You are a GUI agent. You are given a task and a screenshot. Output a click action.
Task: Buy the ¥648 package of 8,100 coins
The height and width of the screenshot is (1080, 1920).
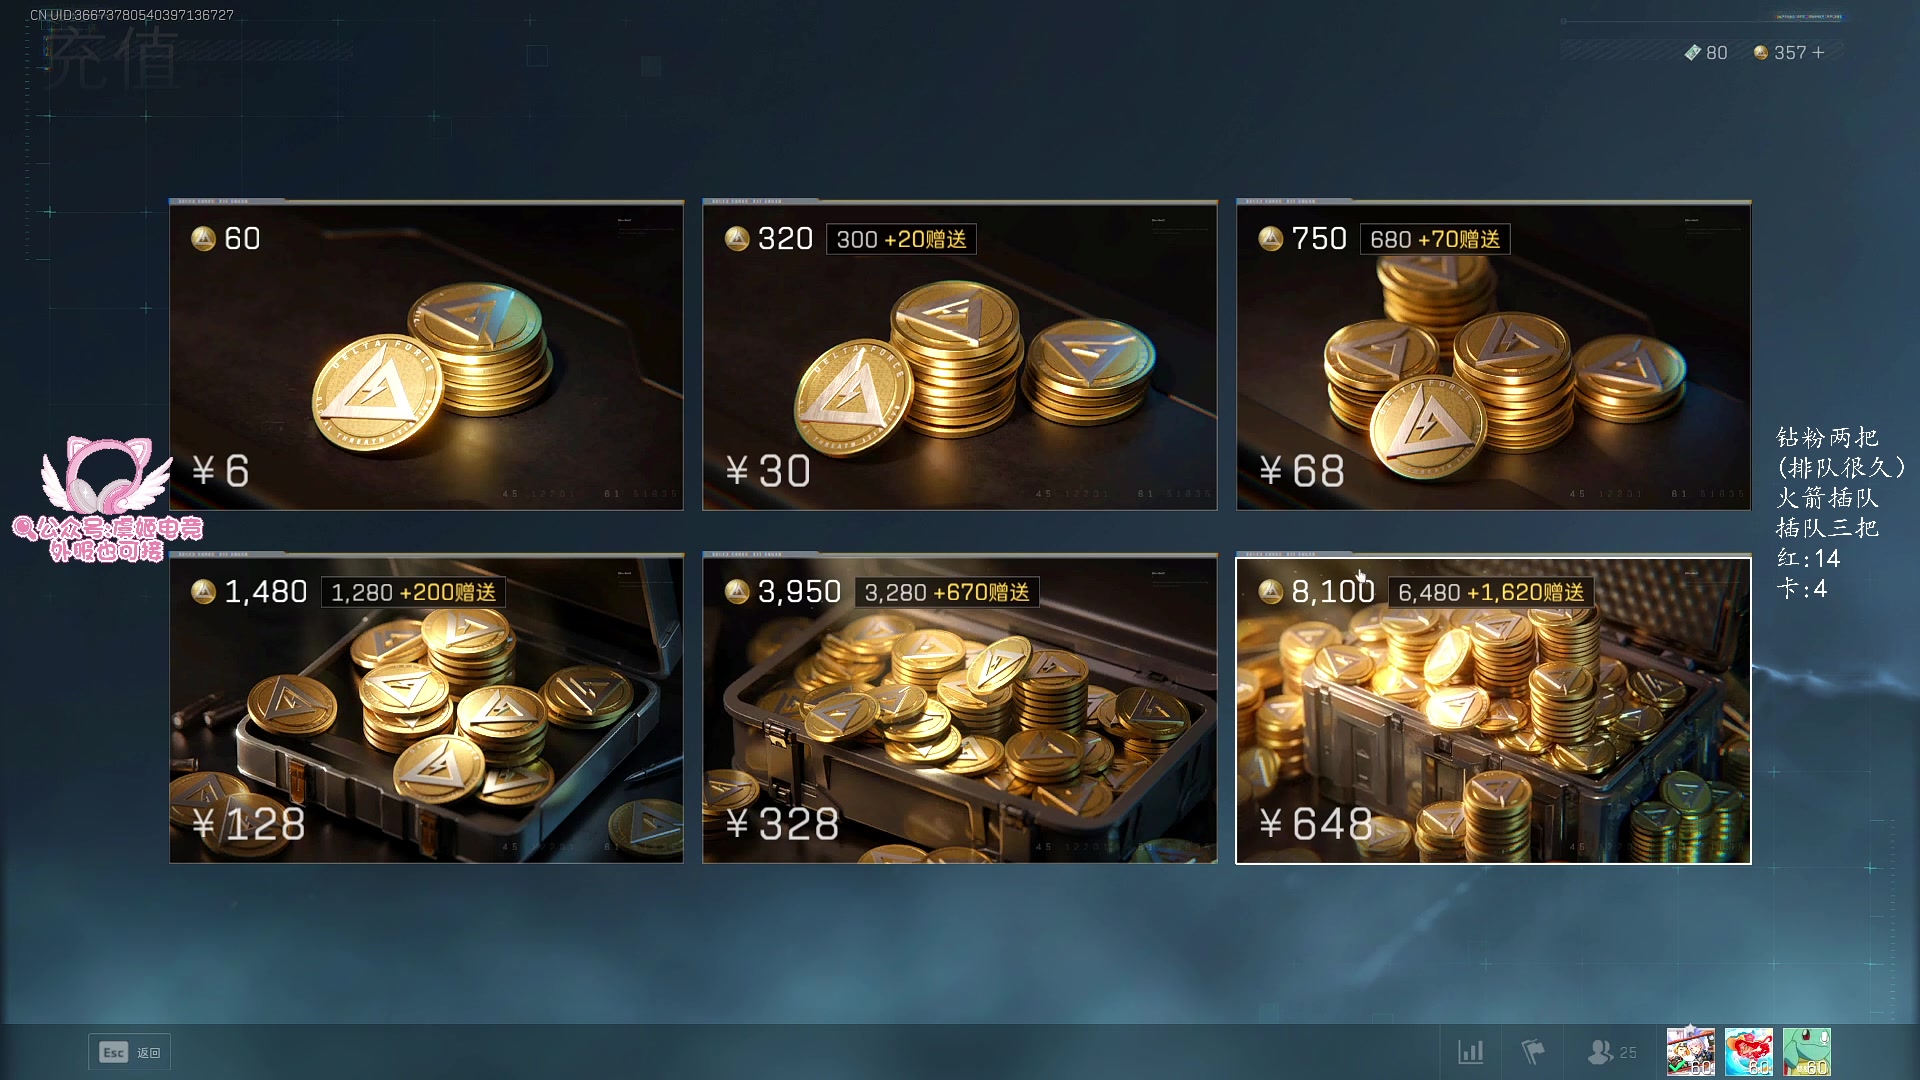click(1494, 708)
